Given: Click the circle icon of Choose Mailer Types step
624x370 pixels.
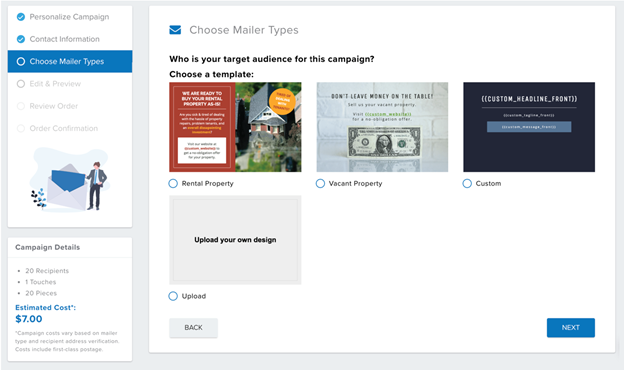Looking at the screenshot, I should point(21,61).
